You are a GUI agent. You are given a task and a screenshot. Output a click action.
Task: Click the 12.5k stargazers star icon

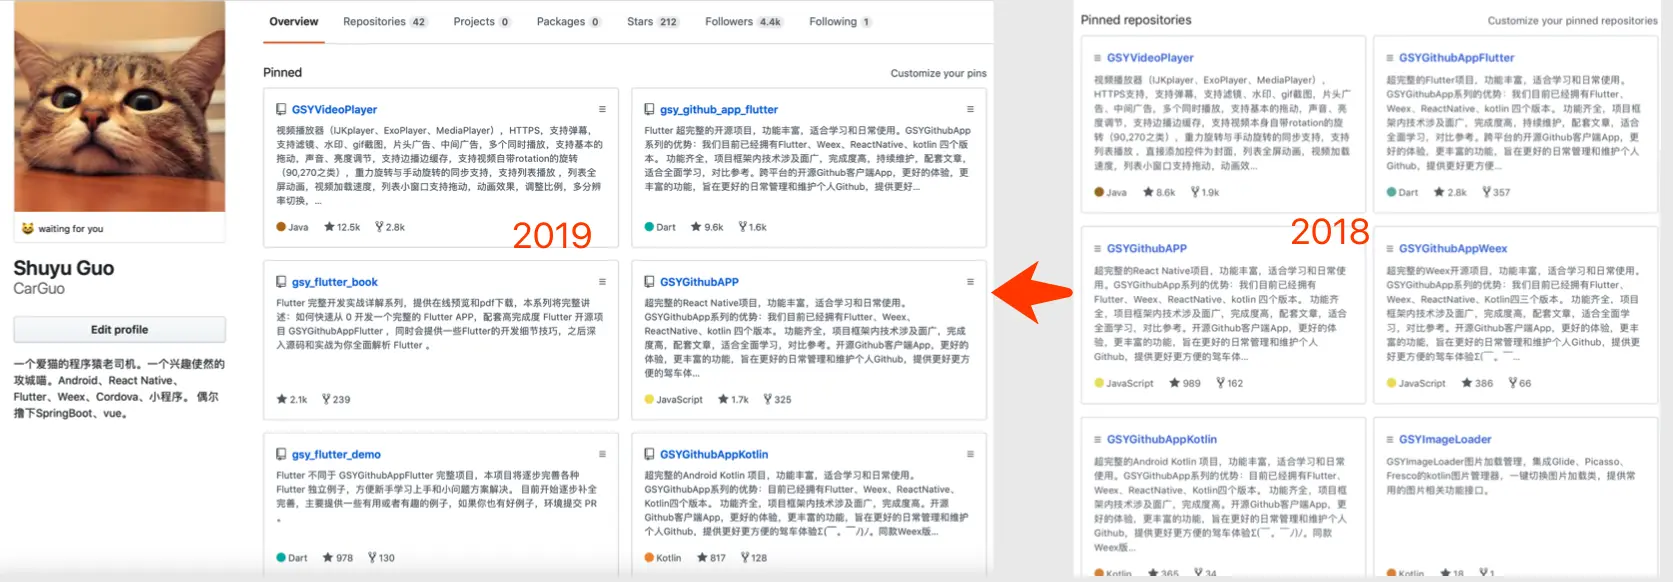tap(329, 227)
